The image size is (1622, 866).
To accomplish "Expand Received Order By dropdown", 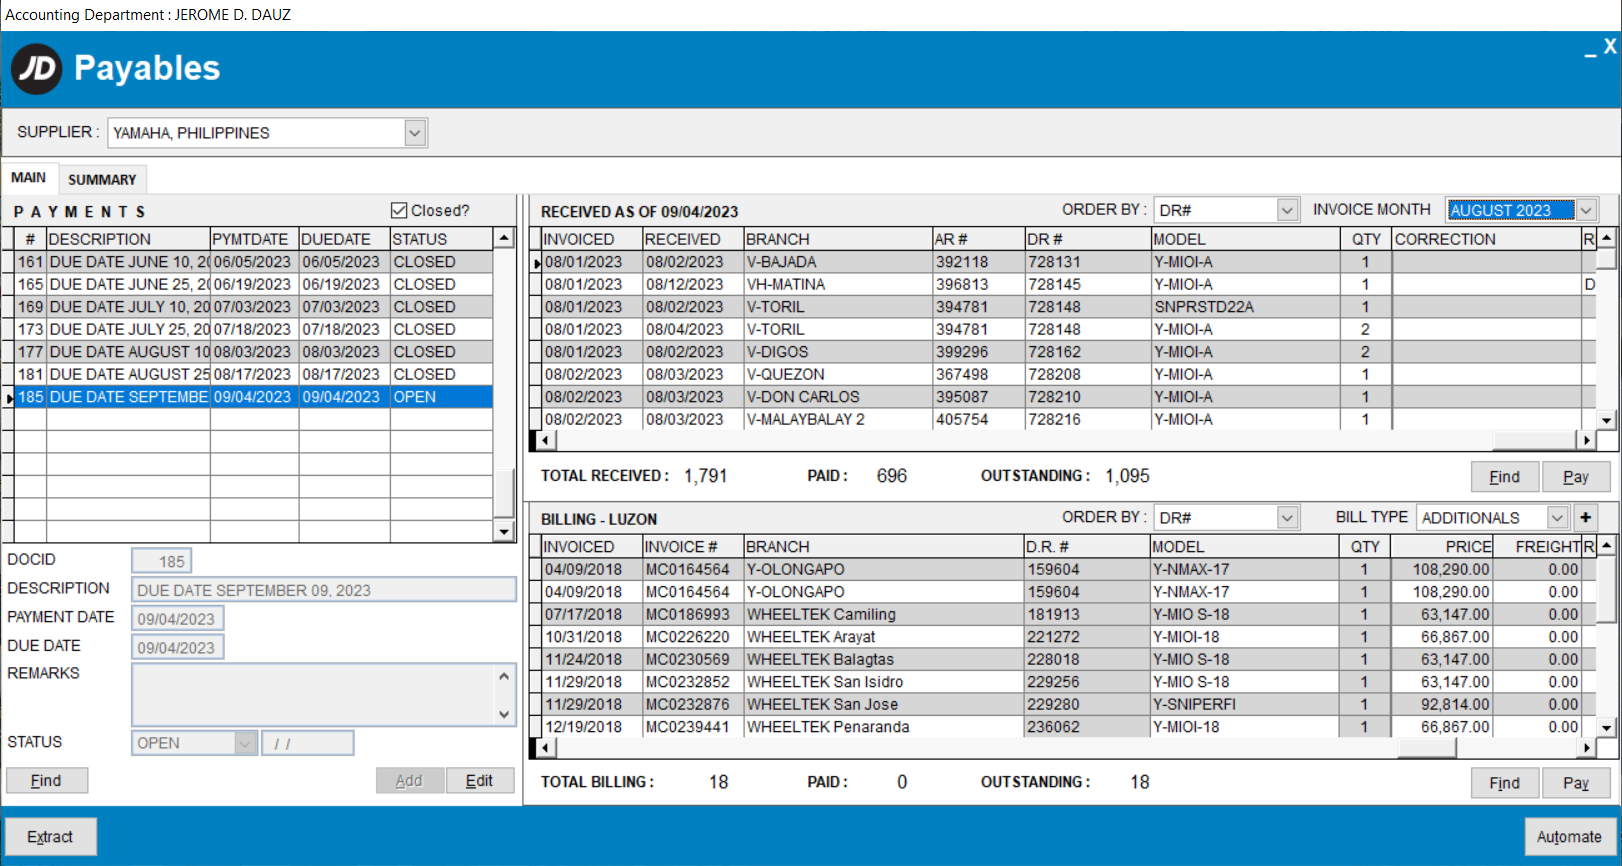I will tap(1288, 210).
